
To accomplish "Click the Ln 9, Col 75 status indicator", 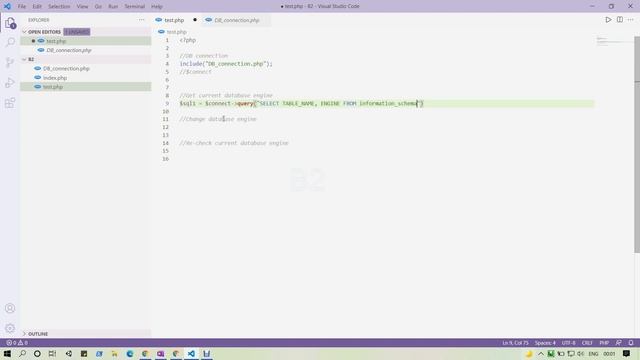I will [x=515, y=343].
